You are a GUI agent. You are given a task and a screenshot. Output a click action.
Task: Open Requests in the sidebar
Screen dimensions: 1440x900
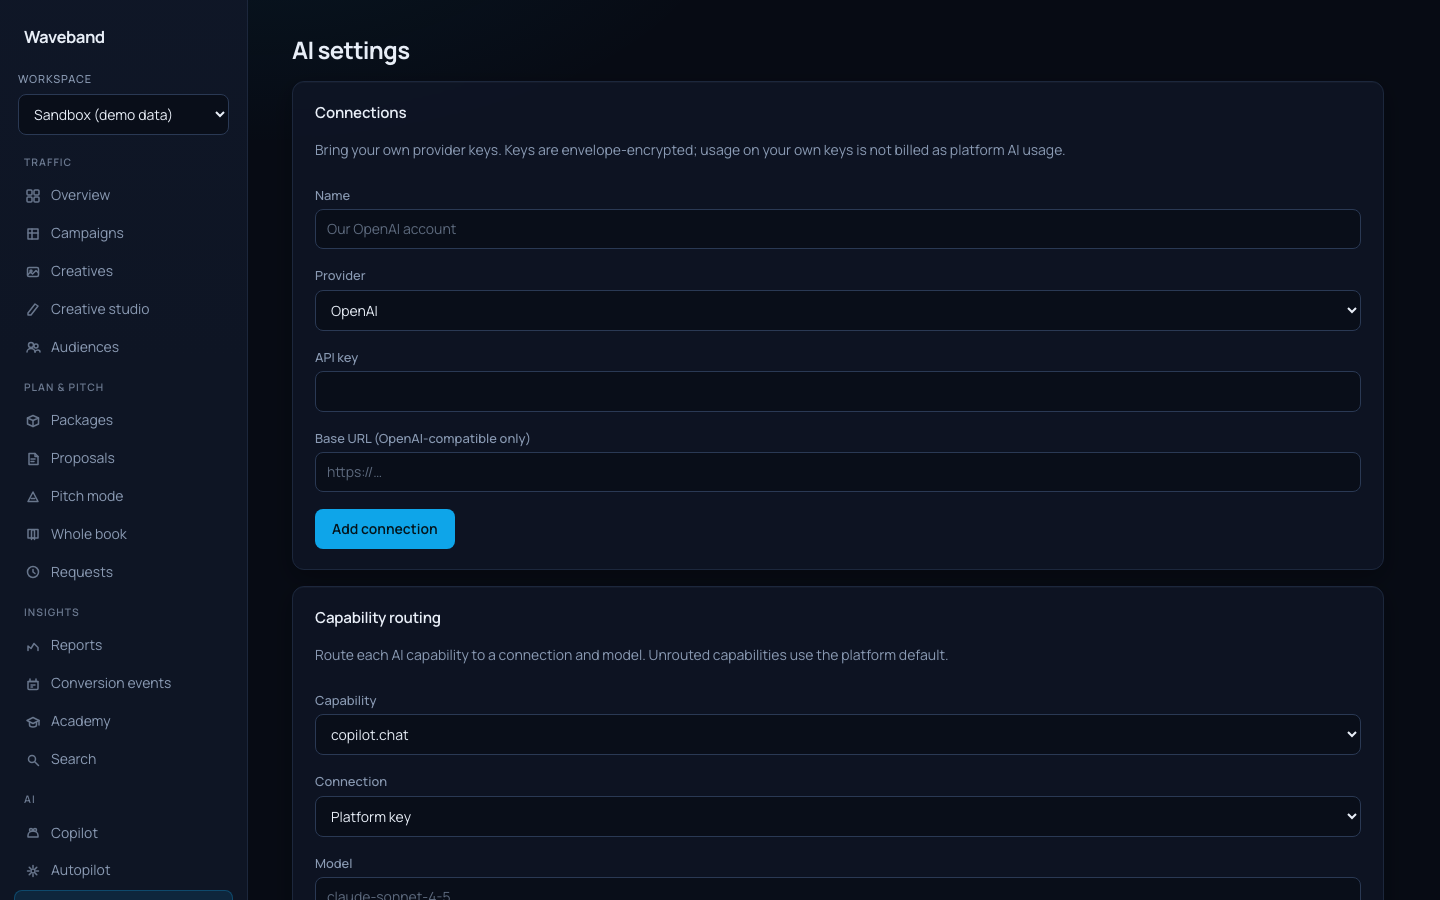point(123,572)
